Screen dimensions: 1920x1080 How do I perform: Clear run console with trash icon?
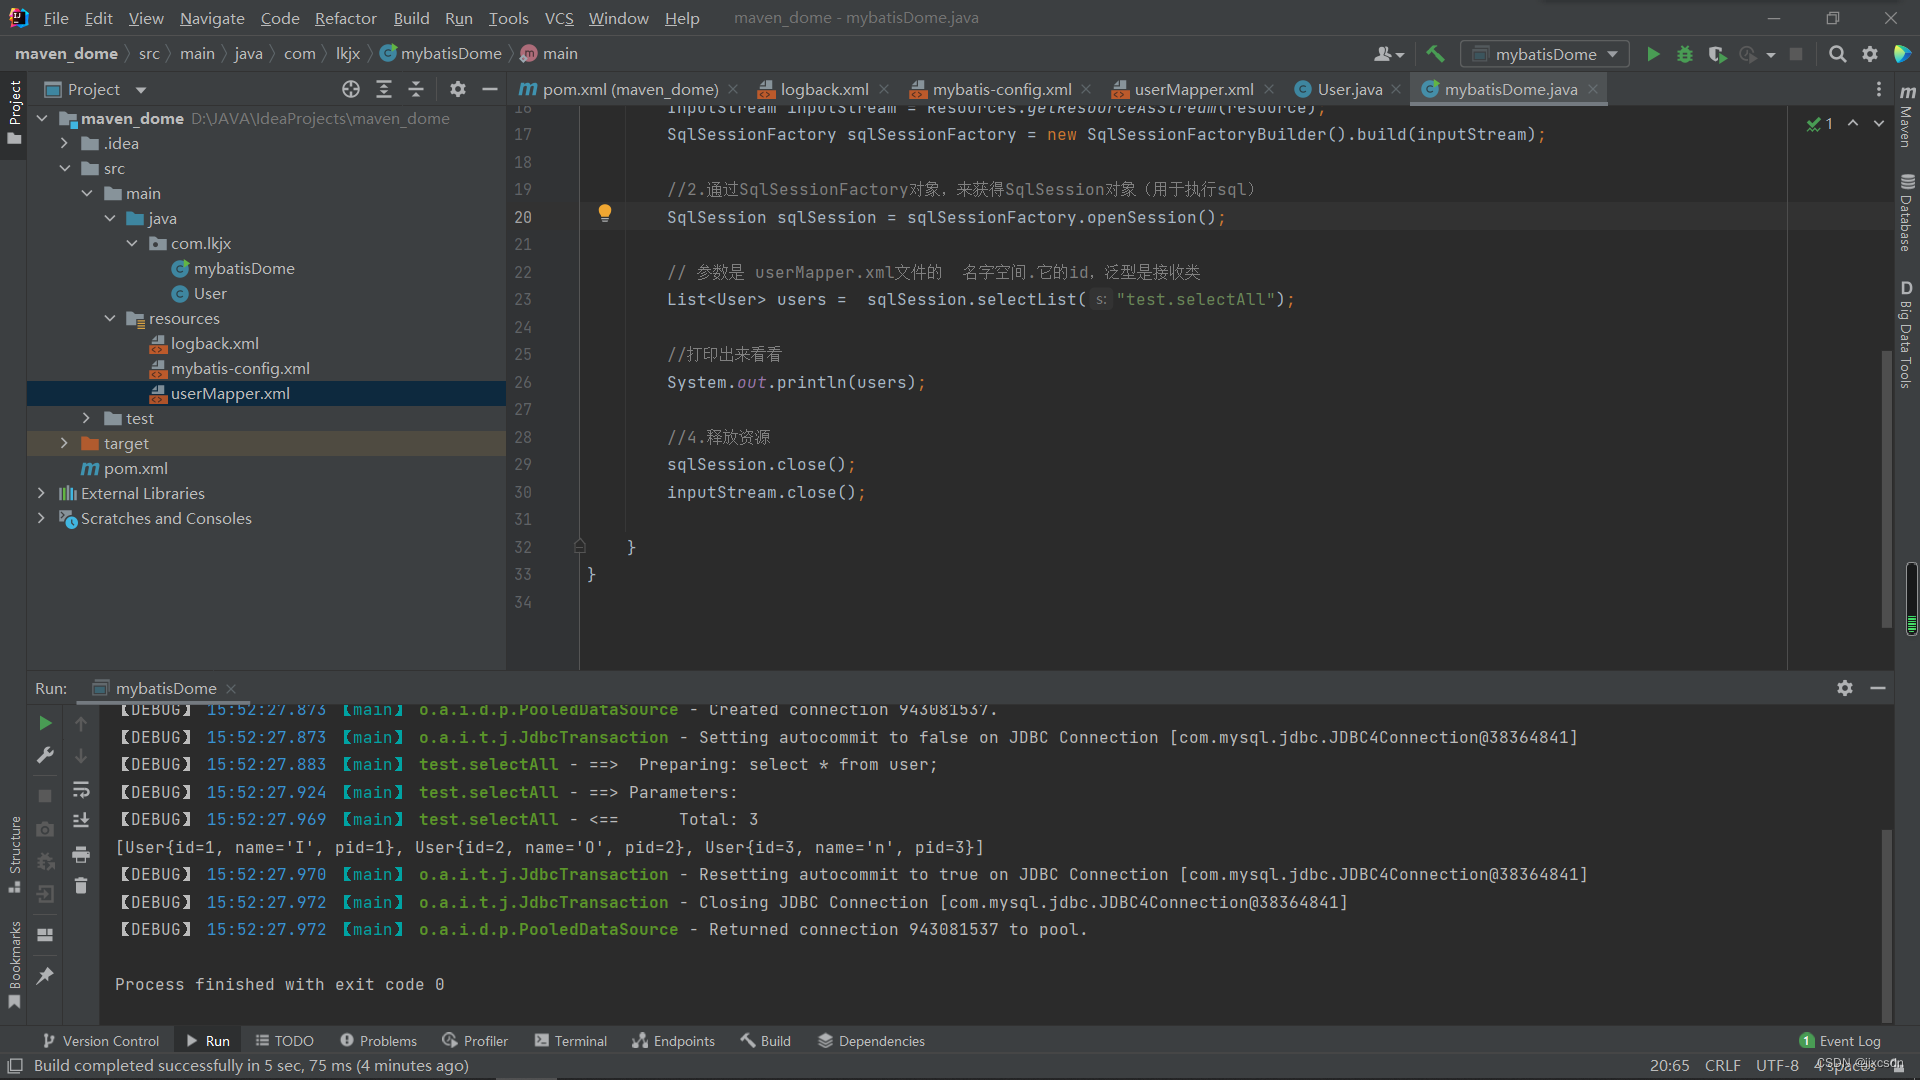(81, 886)
